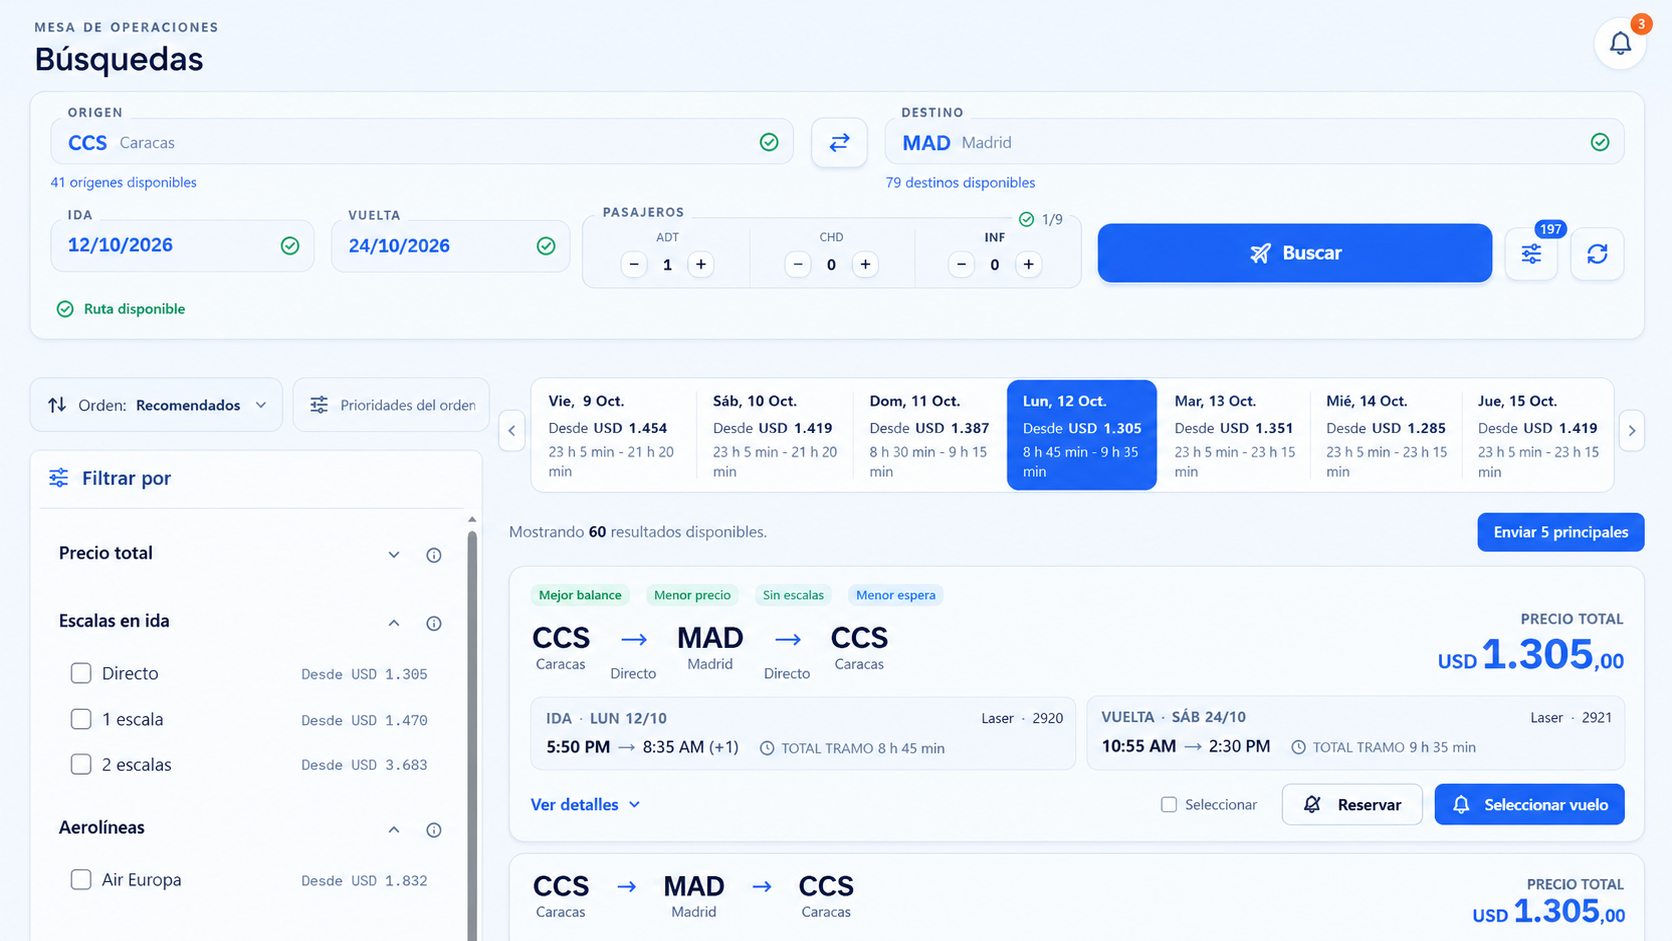This screenshot has width=1672, height=941.
Task: Check the Directo filter
Action: (81, 673)
